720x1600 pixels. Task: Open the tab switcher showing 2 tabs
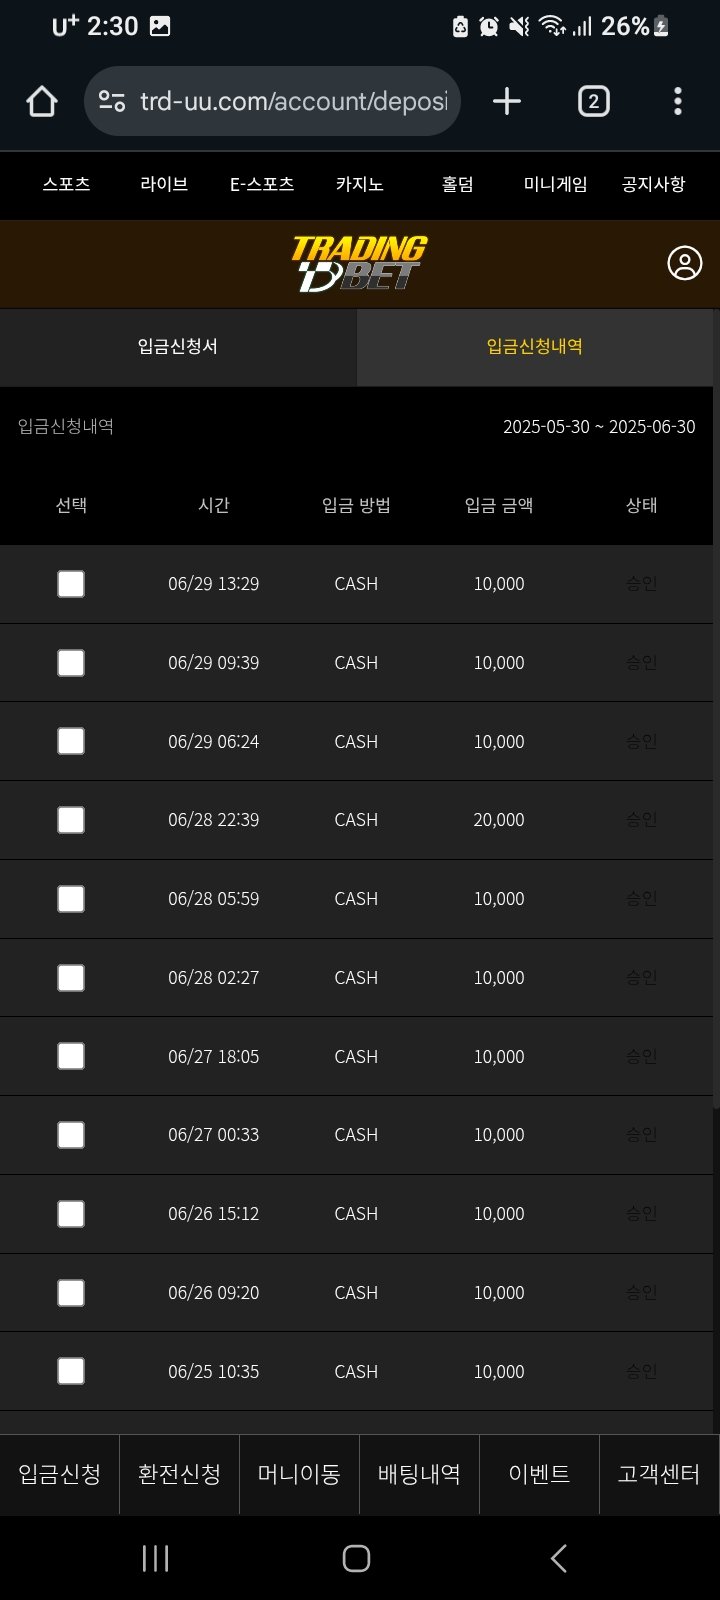point(593,101)
